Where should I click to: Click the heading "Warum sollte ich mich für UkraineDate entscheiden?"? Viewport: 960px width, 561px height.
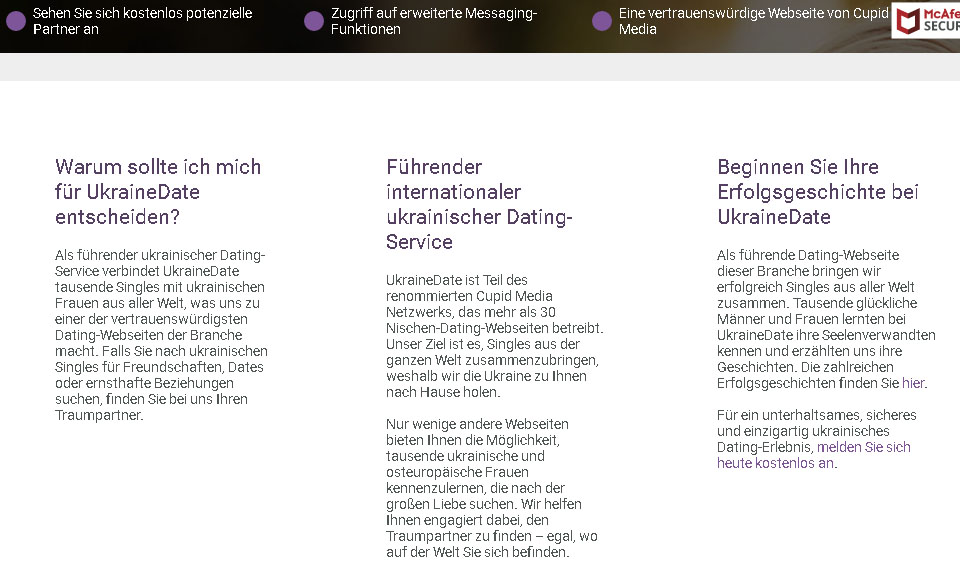pyautogui.click(x=158, y=191)
